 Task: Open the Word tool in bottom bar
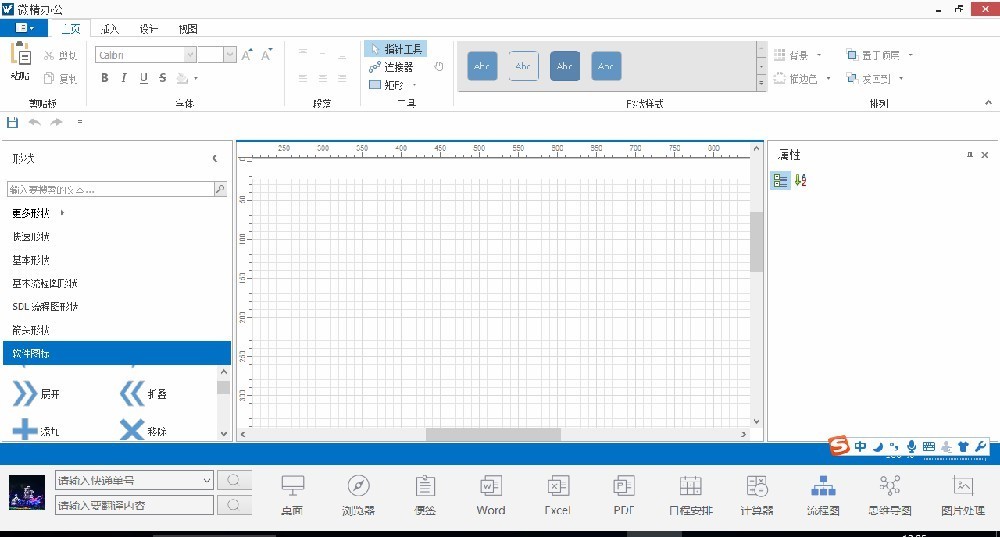(490, 495)
